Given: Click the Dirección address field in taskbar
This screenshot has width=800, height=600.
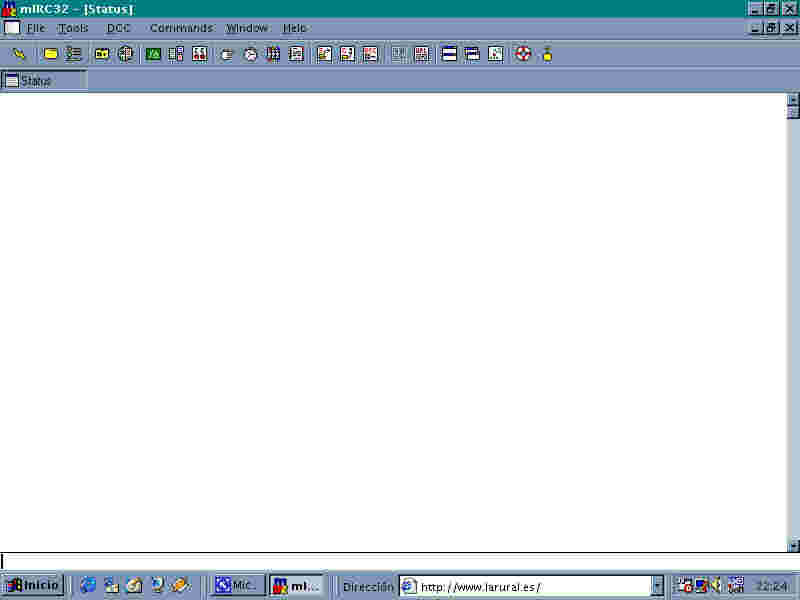Looking at the screenshot, I should click(527, 587).
